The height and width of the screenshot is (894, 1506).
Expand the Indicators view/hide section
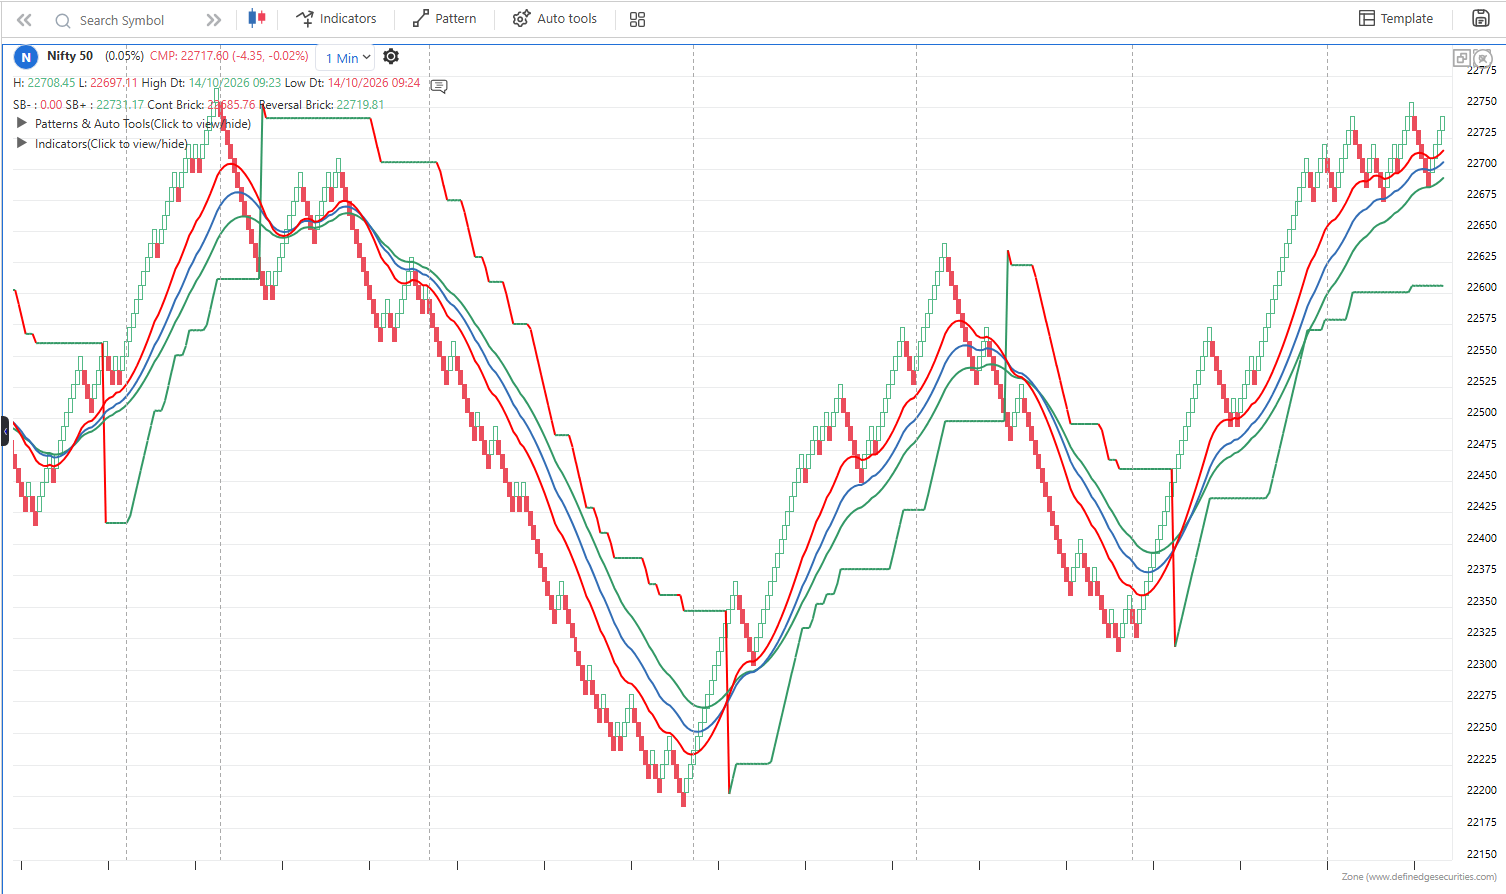[x=102, y=144]
